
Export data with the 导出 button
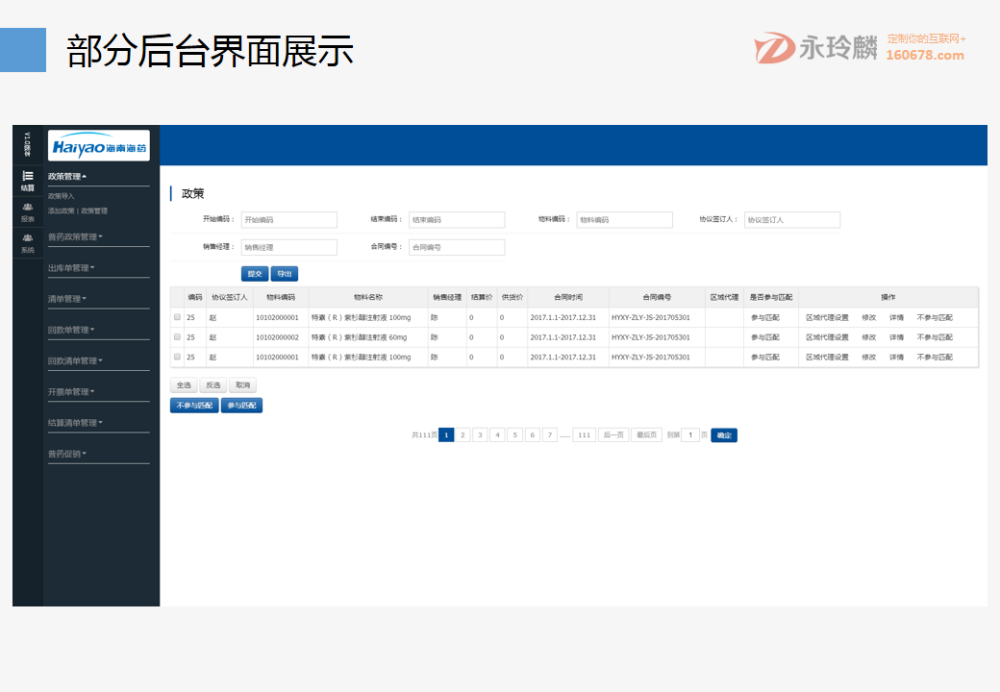coord(283,273)
